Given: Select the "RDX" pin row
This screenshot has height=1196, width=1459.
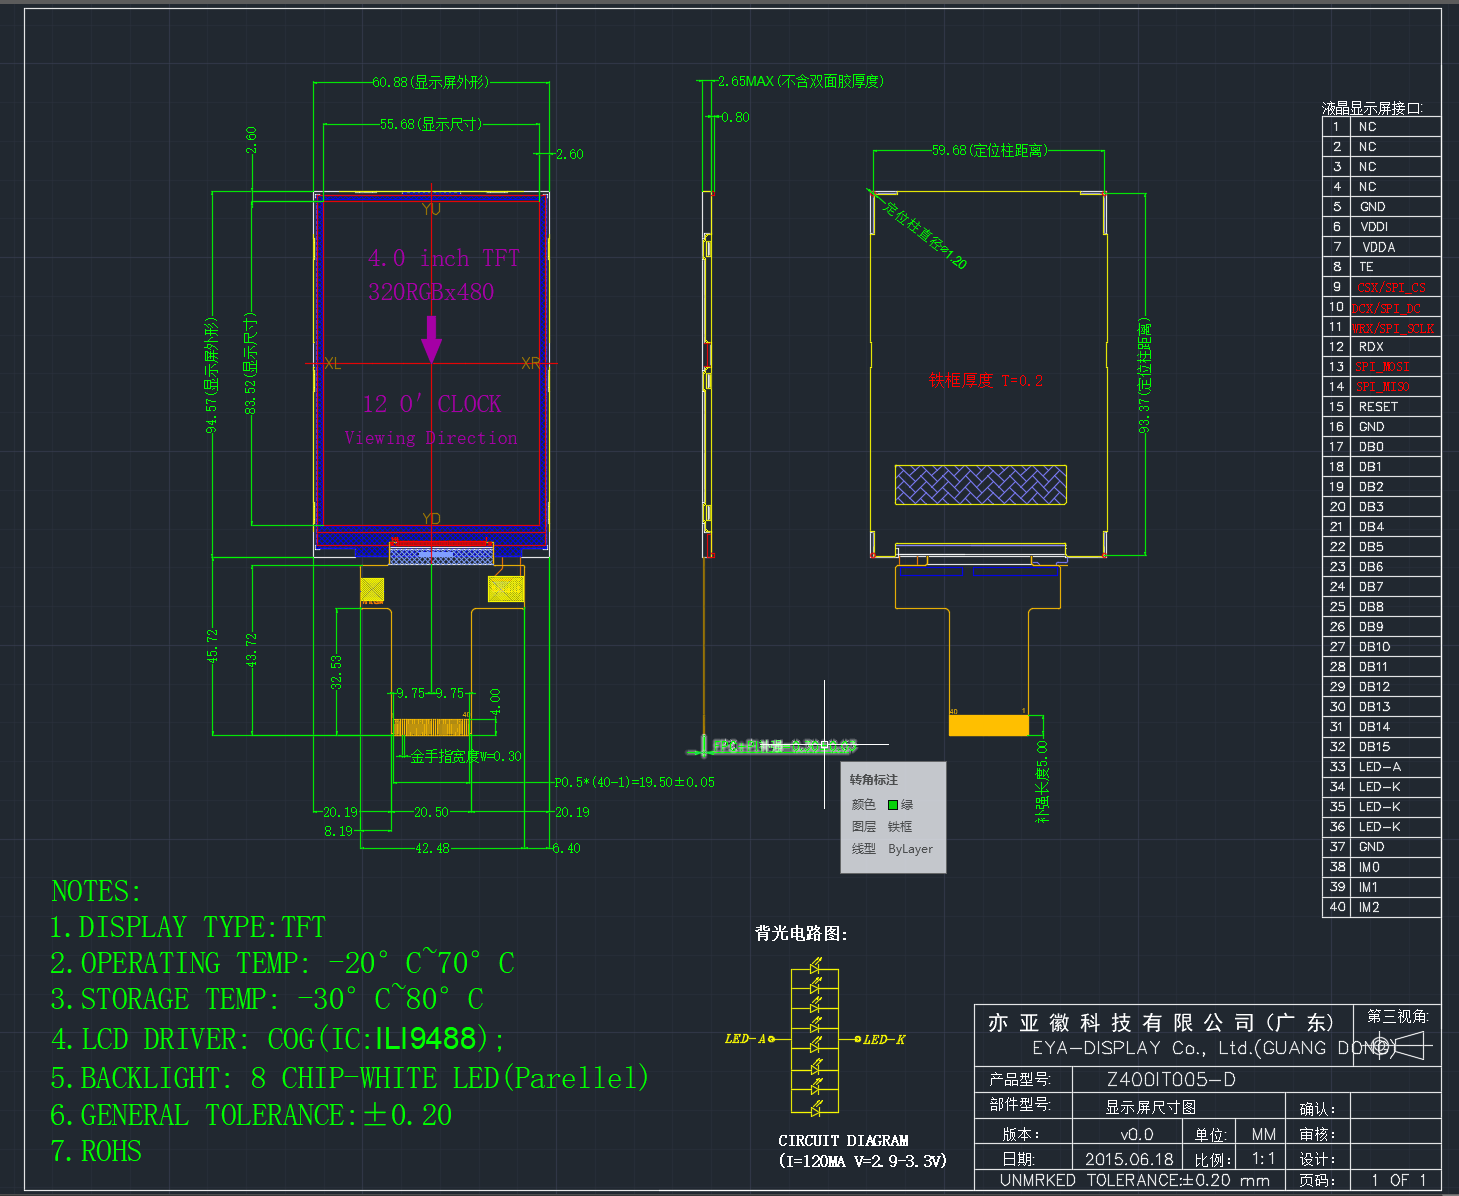Looking at the screenshot, I should [x=1381, y=347].
